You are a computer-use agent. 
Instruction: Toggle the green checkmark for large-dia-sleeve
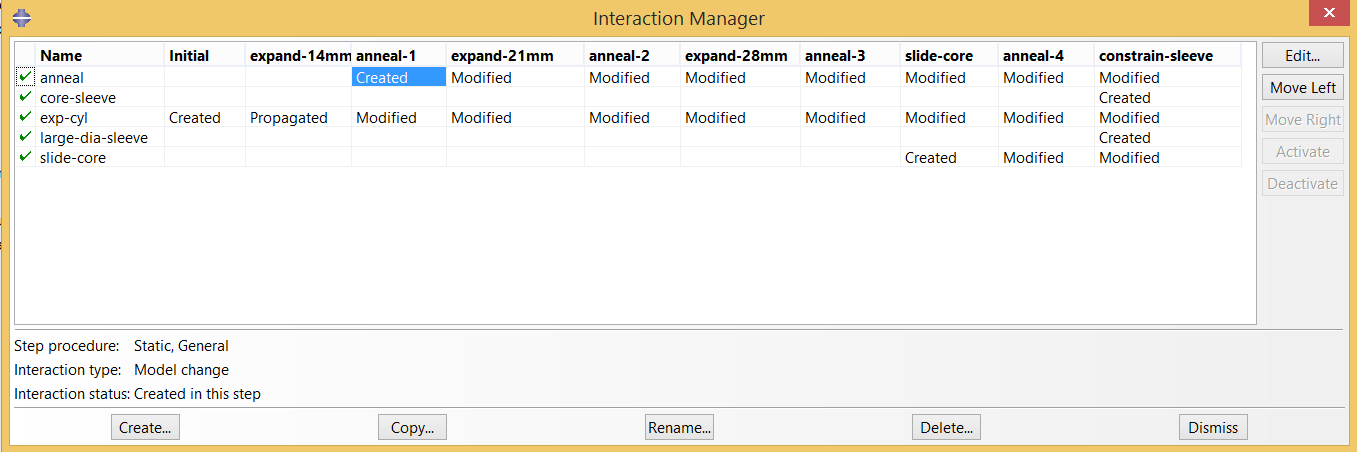pos(25,137)
